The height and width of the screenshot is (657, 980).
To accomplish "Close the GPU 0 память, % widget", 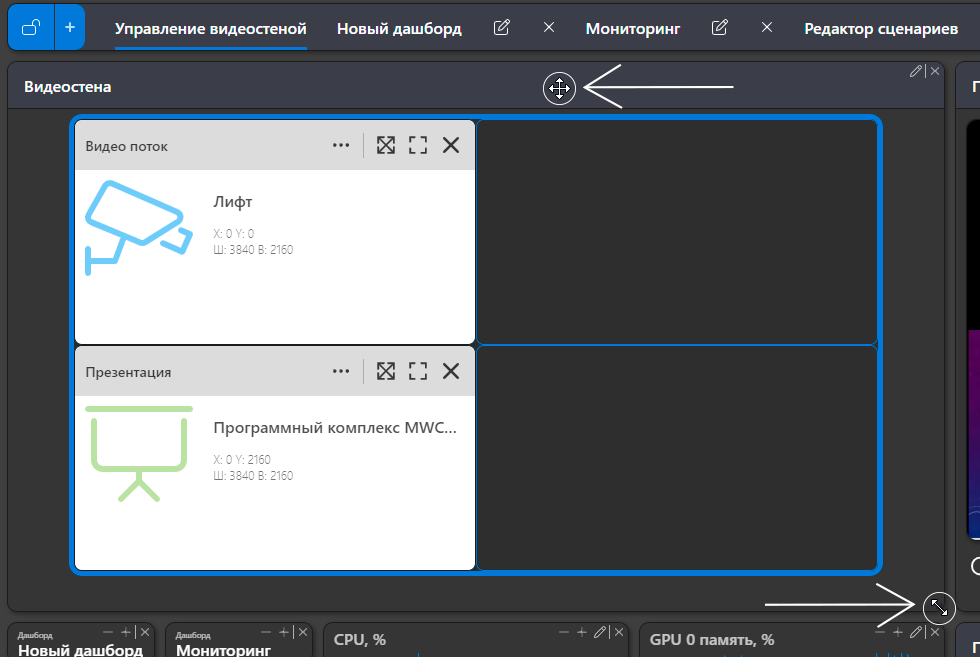I will [935, 632].
